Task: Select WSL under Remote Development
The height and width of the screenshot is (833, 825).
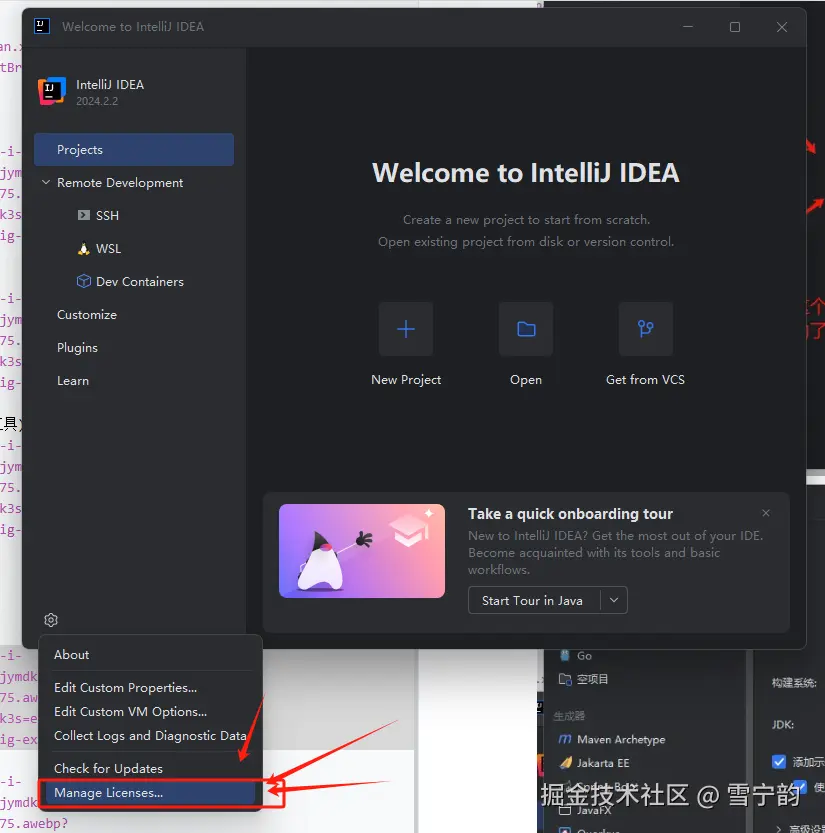Action: 108,249
